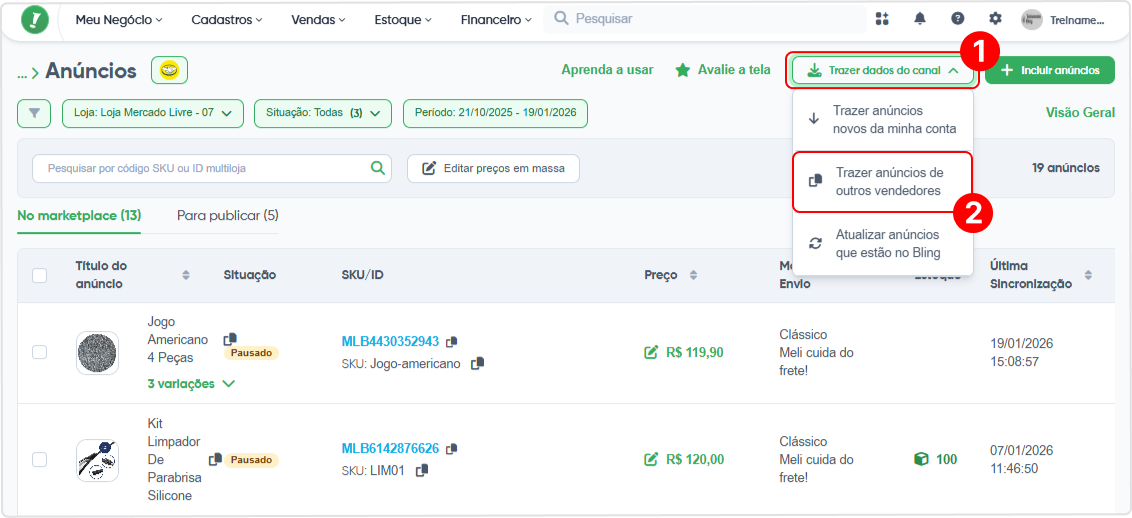
Task: Open the help question mark icon
Action: point(957,19)
